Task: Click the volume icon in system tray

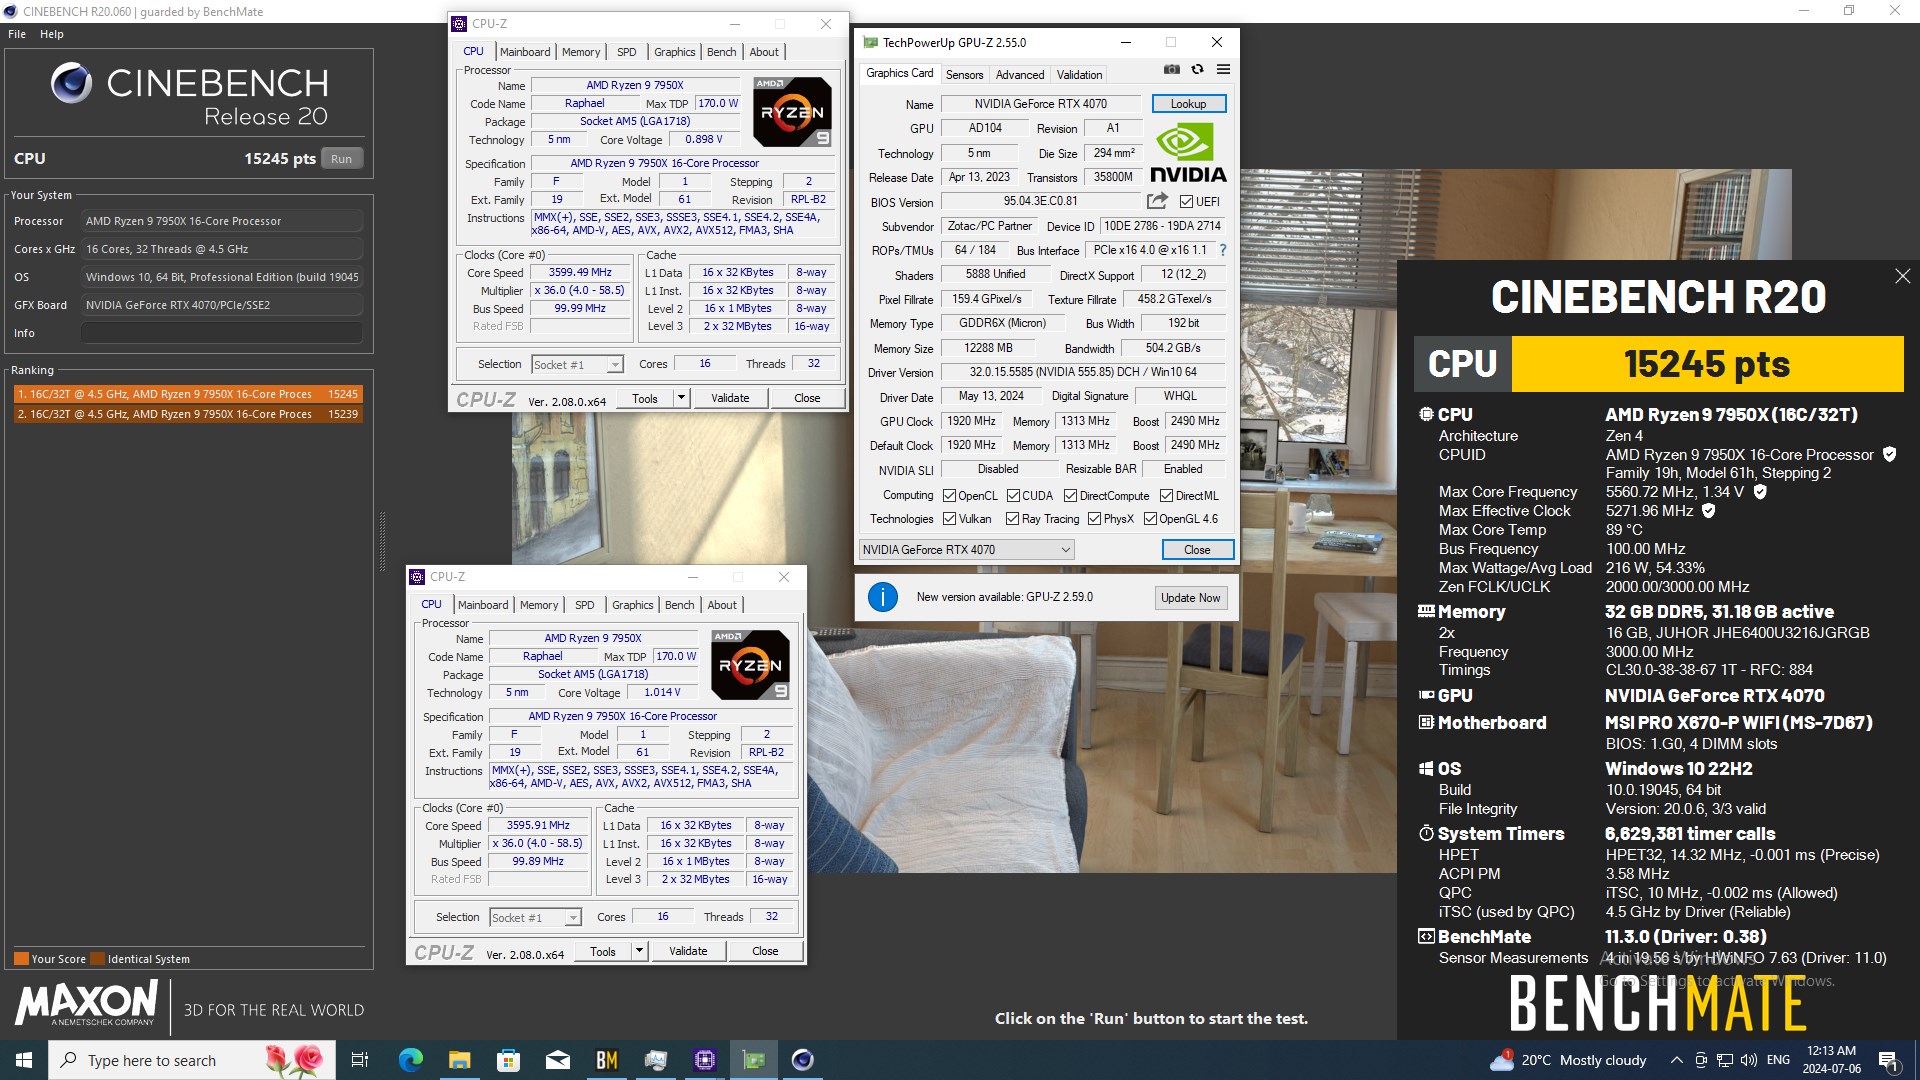Action: (1748, 1060)
